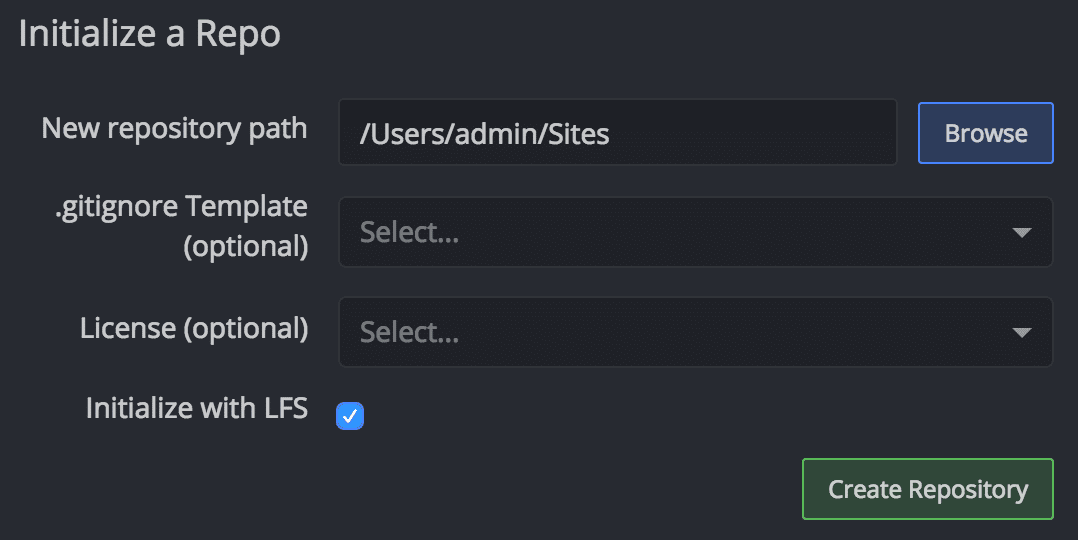Click the Initialize a Repo heading

(150, 34)
